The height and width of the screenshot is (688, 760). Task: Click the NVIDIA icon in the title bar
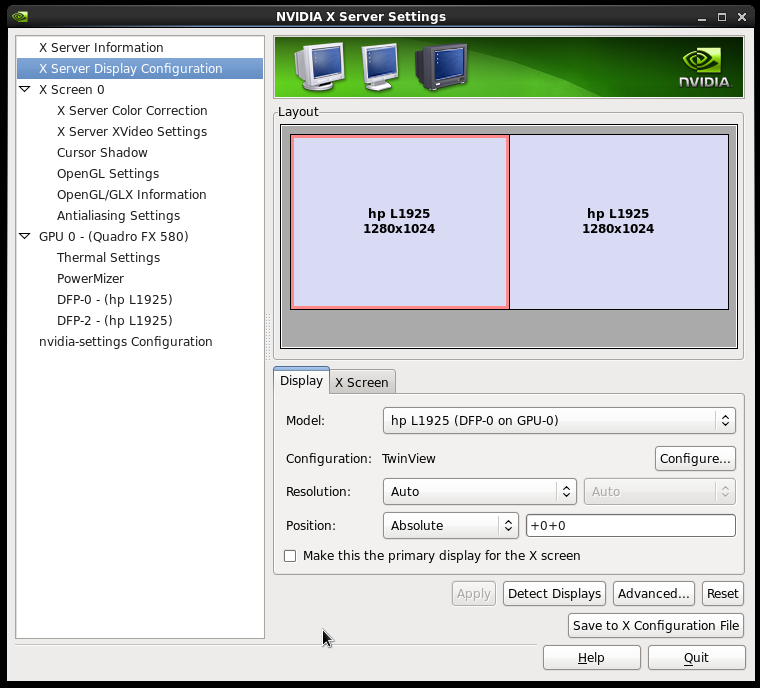point(19,16)
